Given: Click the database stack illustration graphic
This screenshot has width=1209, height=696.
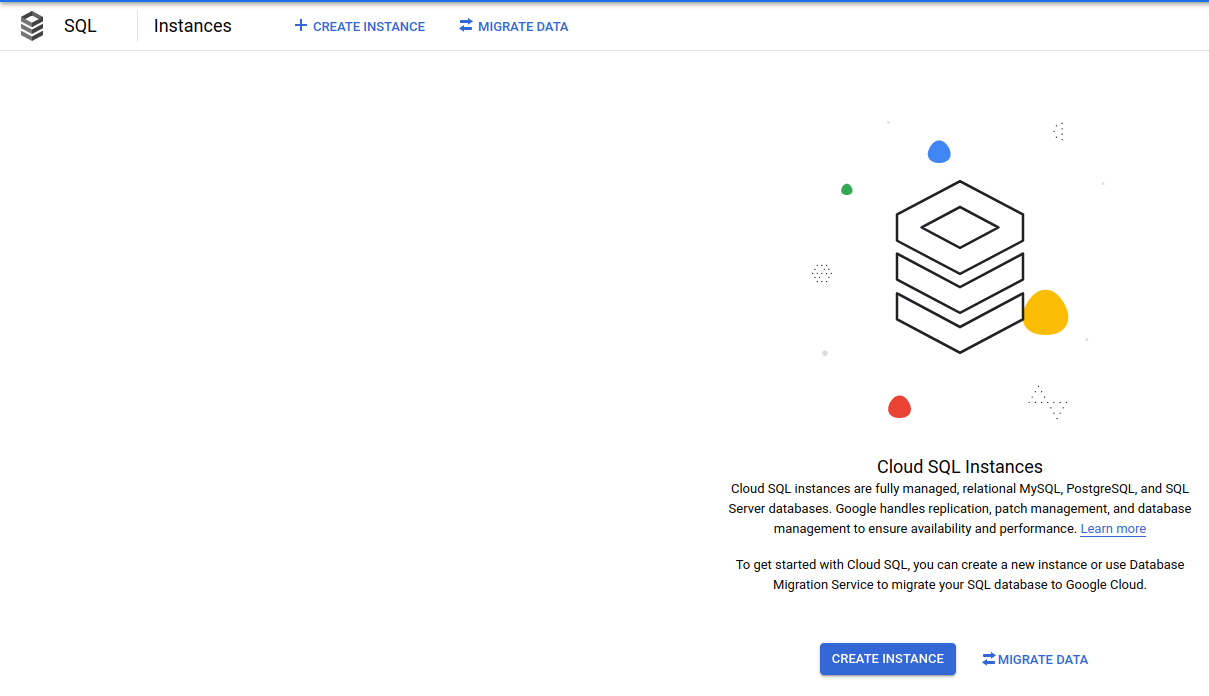Looking at the screenshot, I should (x=959, y=267).
